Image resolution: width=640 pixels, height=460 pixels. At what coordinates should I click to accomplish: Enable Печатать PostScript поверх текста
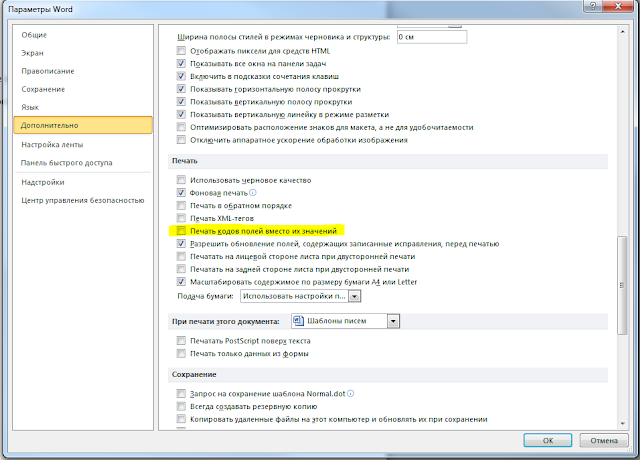click(181, 341)
